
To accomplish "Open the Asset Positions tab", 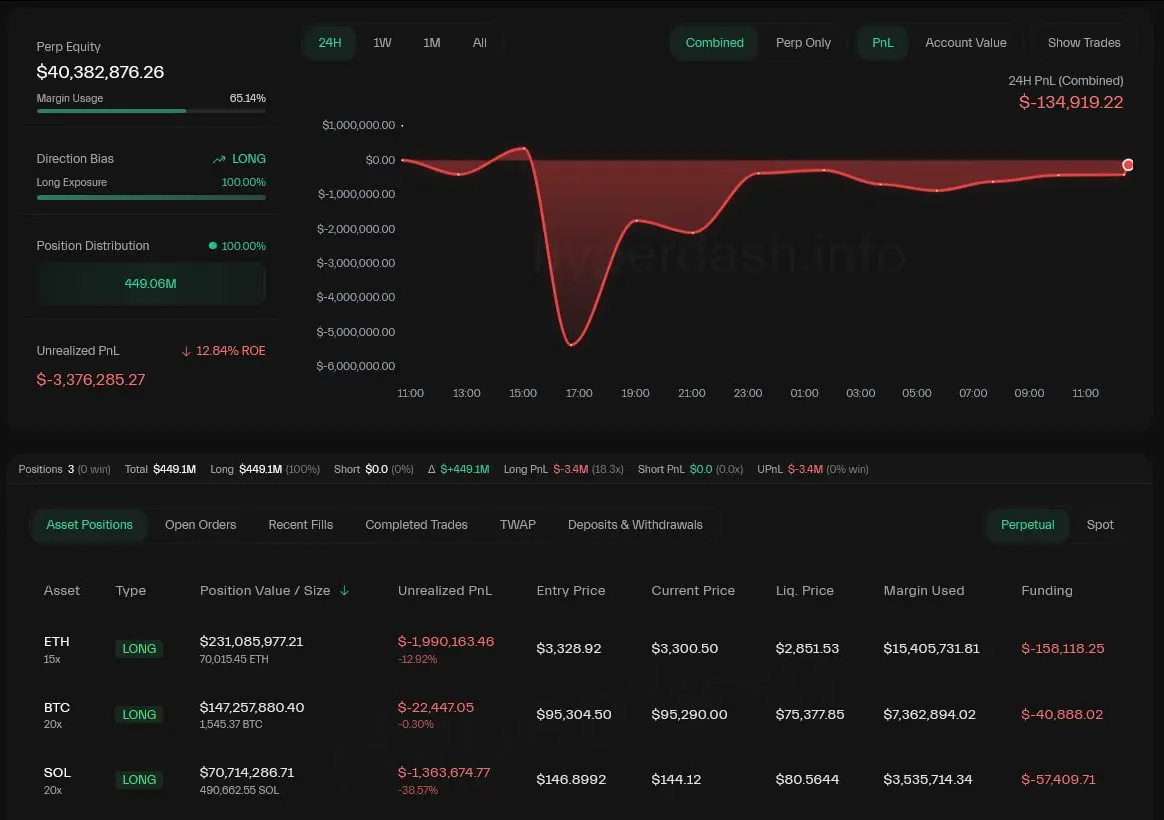I will click(89, 525).
